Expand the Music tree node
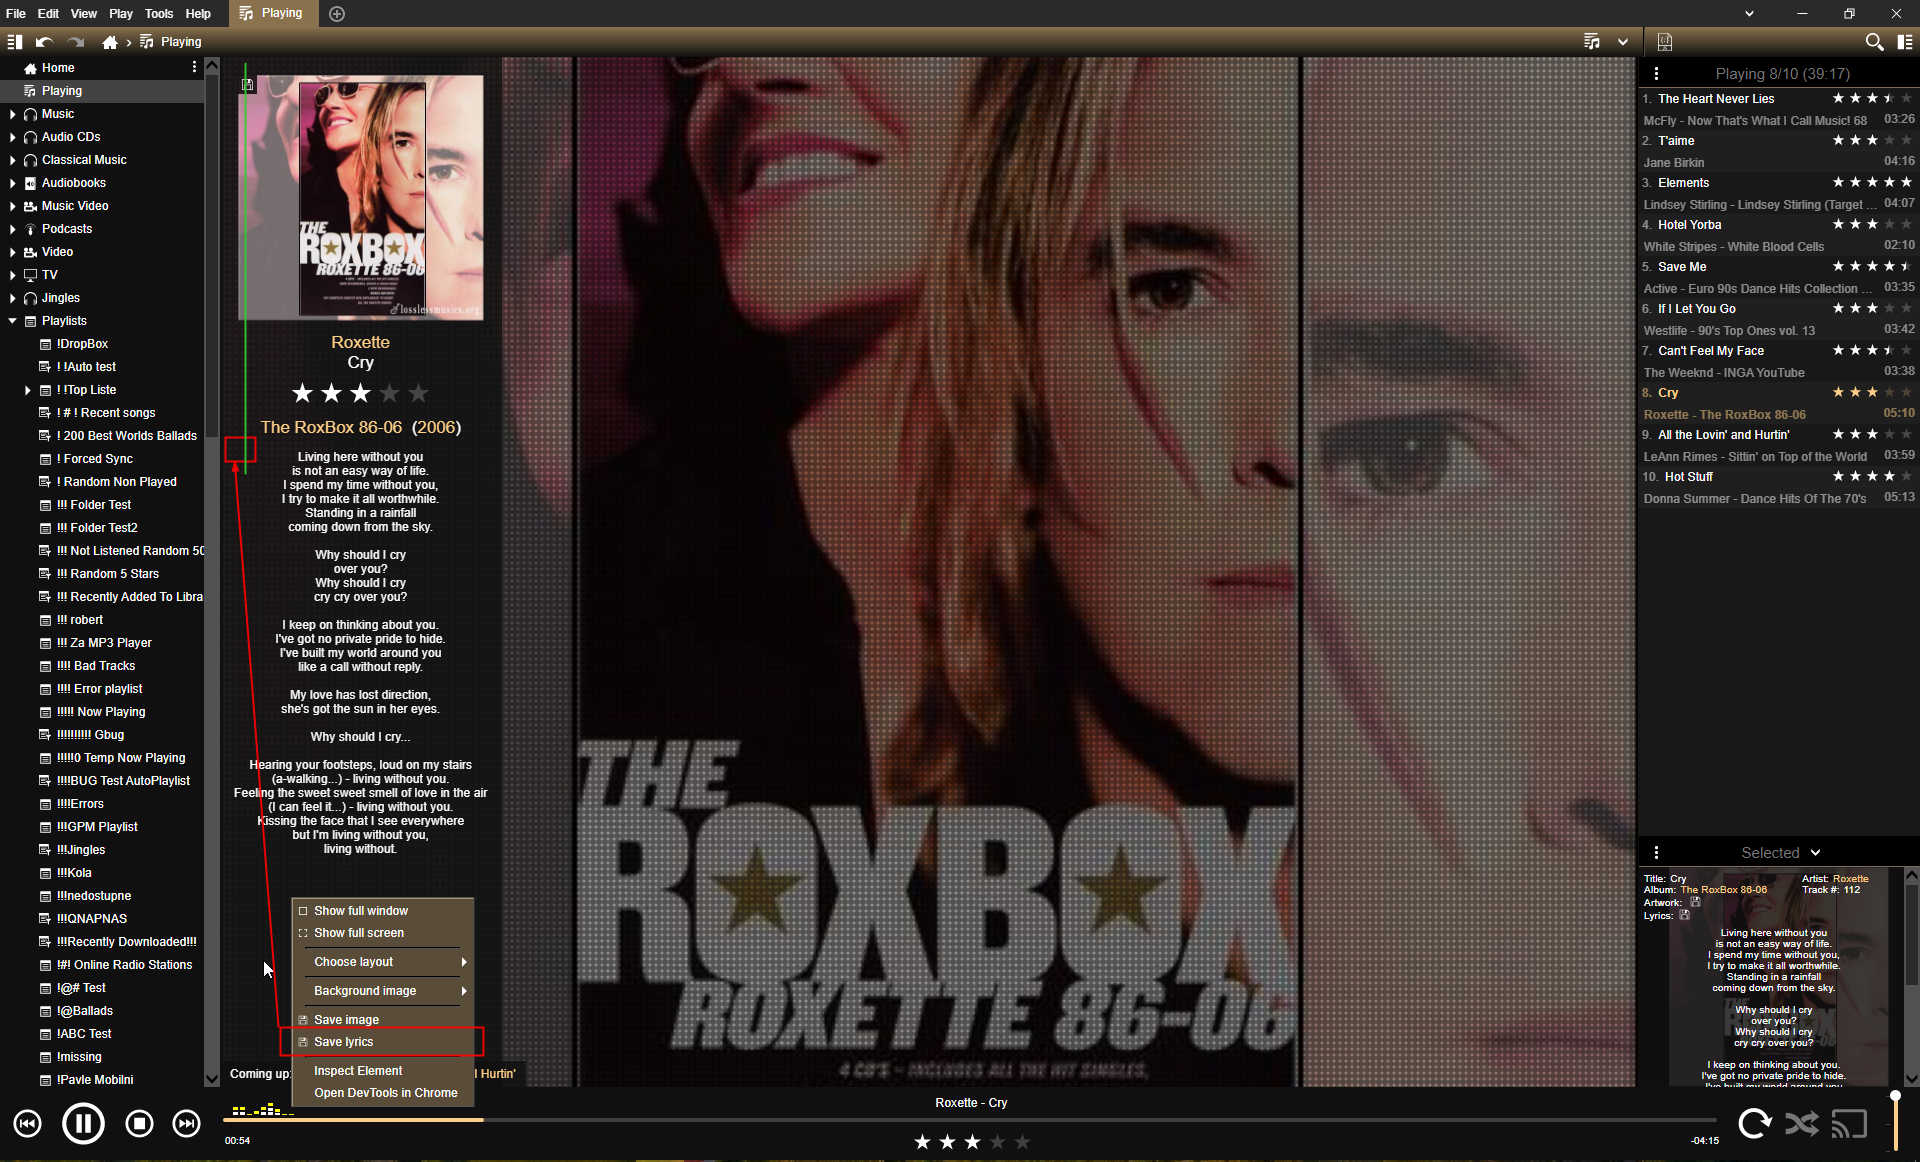Screen dimensions: 1920x1162 tap(12, 114)
